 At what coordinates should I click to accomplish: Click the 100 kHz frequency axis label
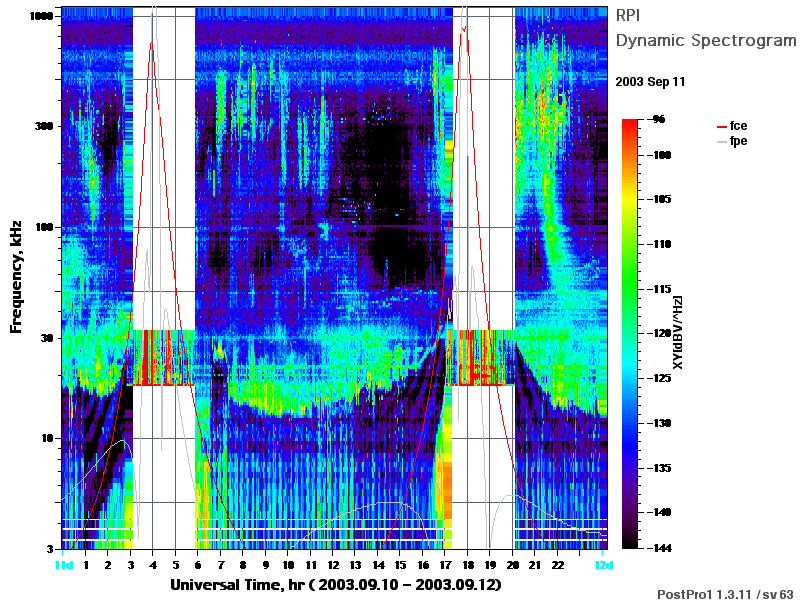(x=44, y=227)
